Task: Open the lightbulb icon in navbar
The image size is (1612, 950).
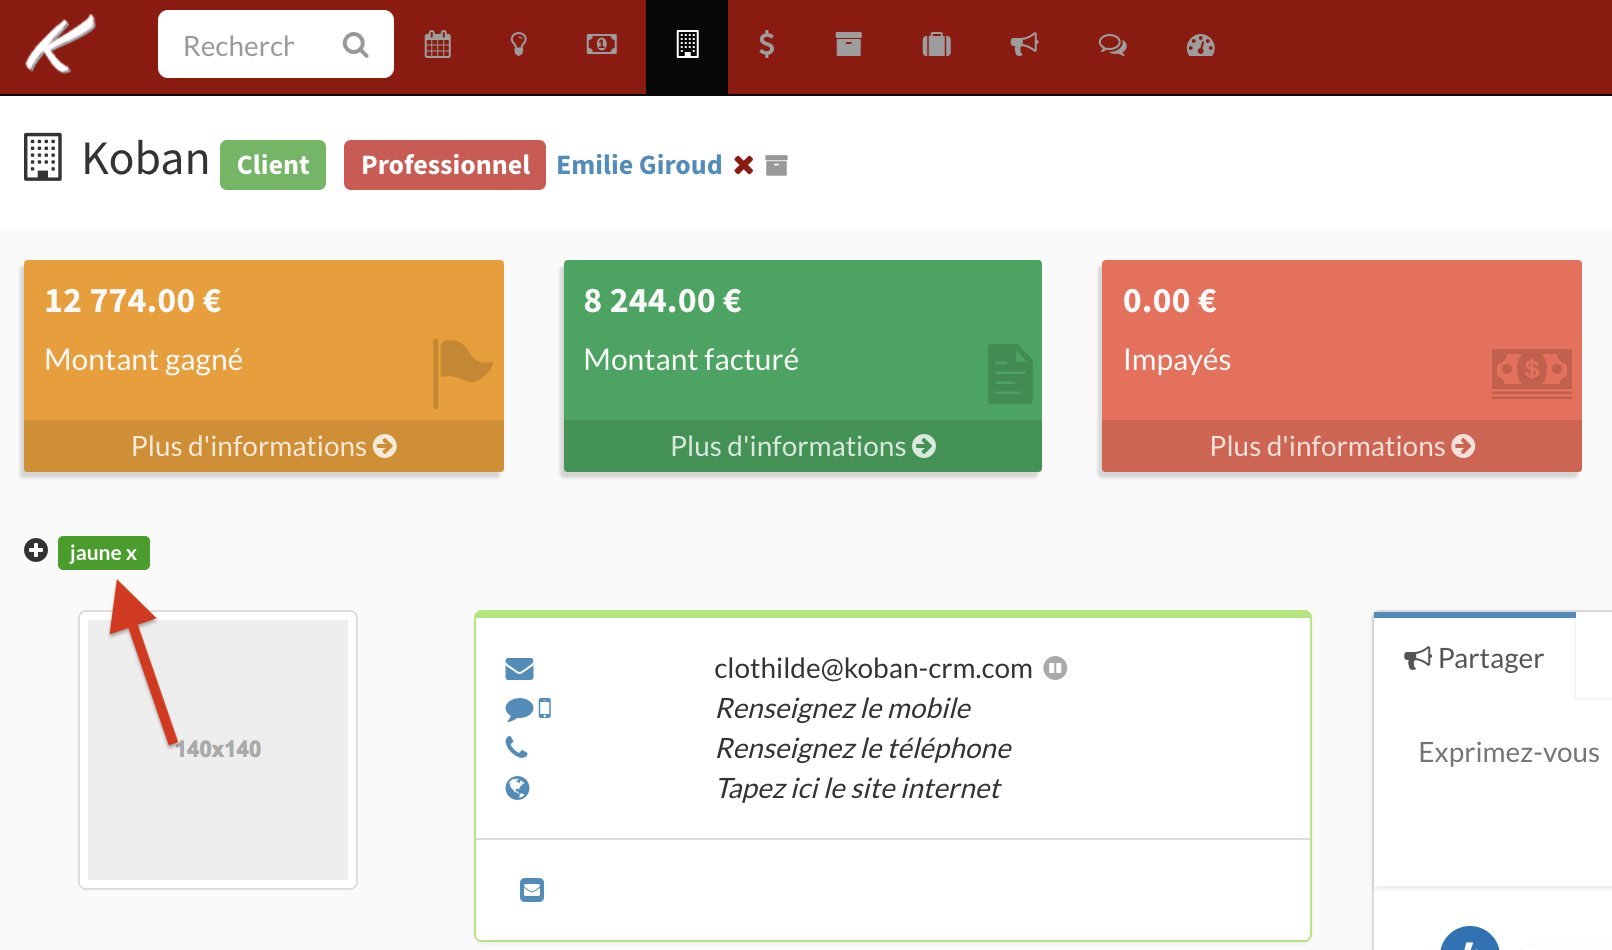Action: 519,45
